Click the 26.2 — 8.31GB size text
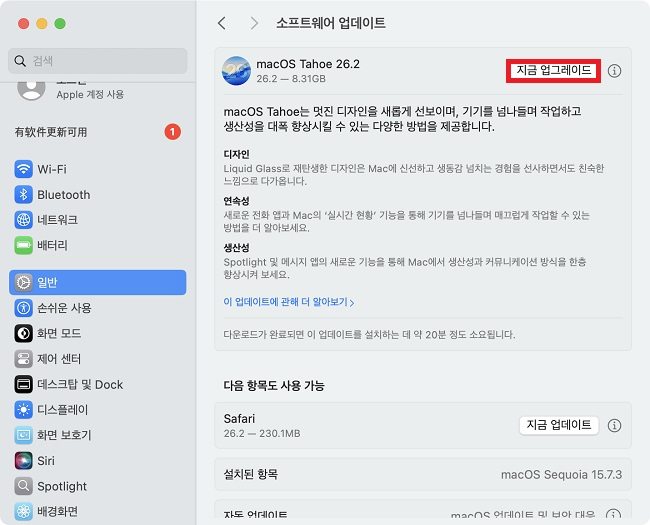The width and height of the screenshot is (650, 525). [x=291, y=79]
